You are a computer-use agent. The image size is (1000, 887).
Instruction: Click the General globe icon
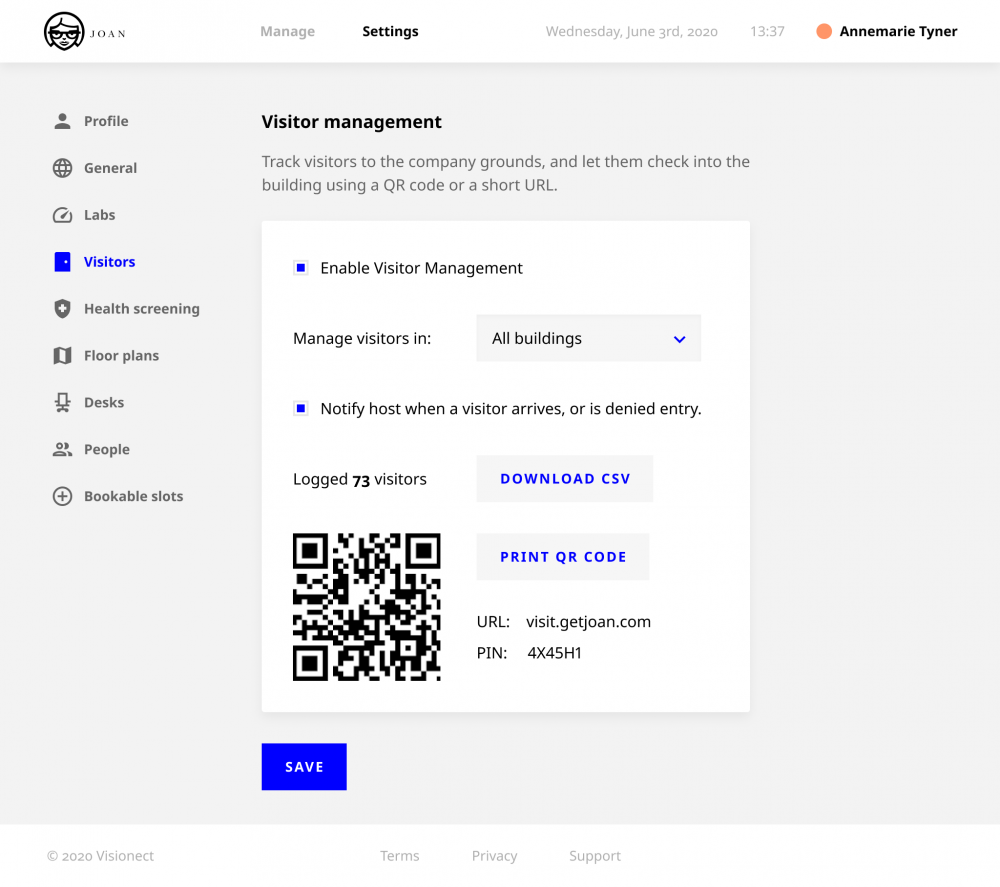tap(62, 168)
